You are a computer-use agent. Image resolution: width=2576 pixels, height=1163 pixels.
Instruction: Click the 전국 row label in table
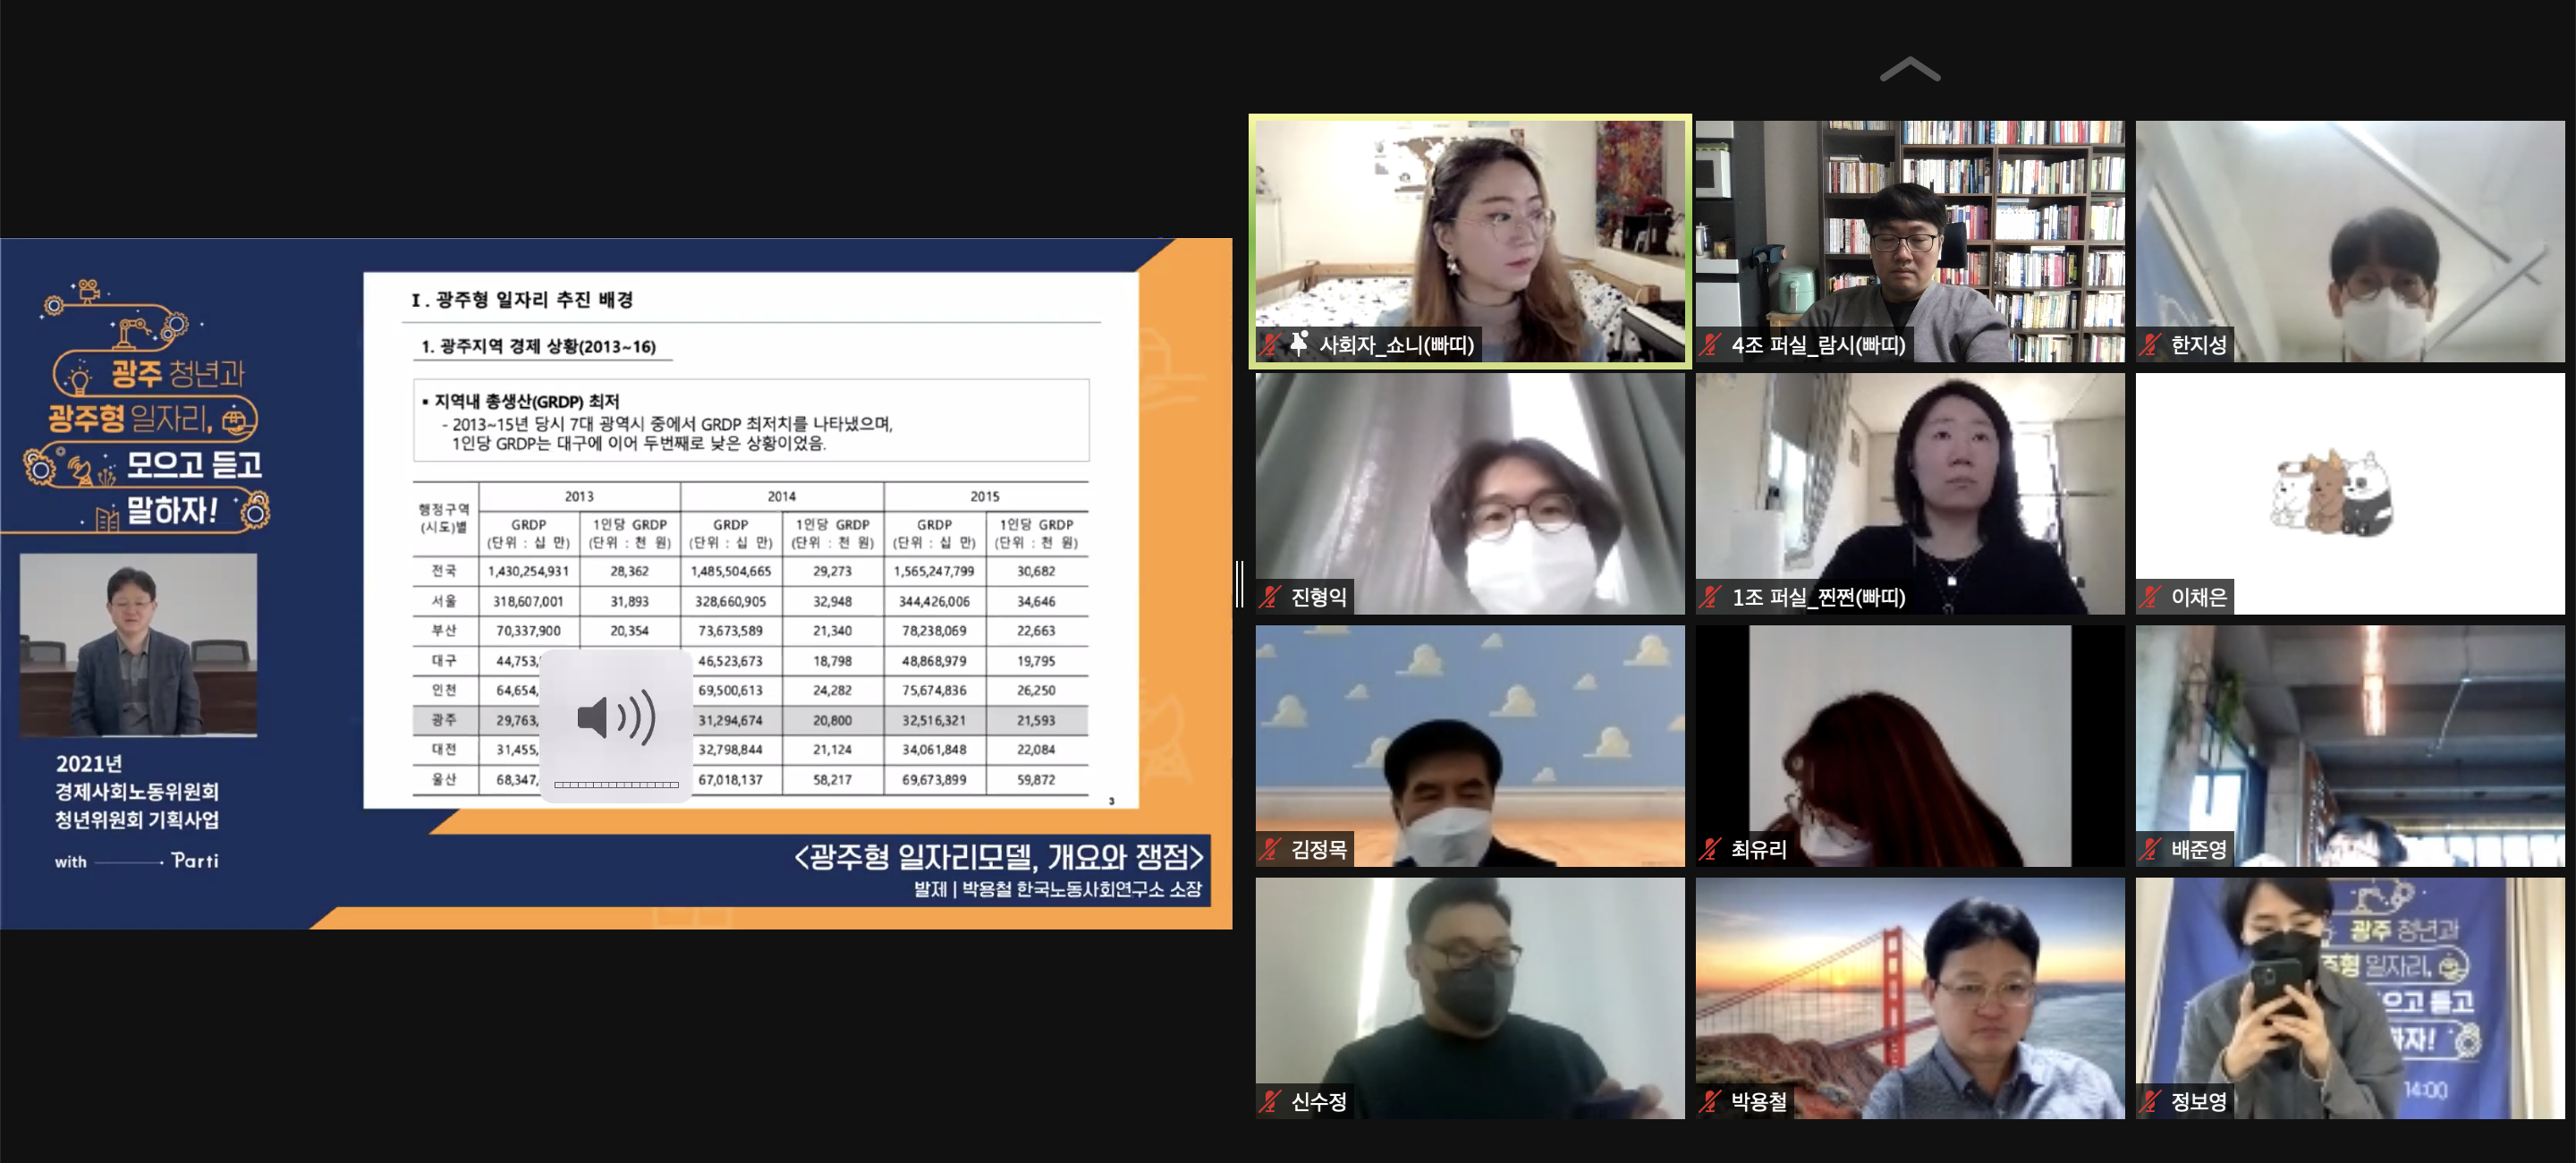(444, 571)
